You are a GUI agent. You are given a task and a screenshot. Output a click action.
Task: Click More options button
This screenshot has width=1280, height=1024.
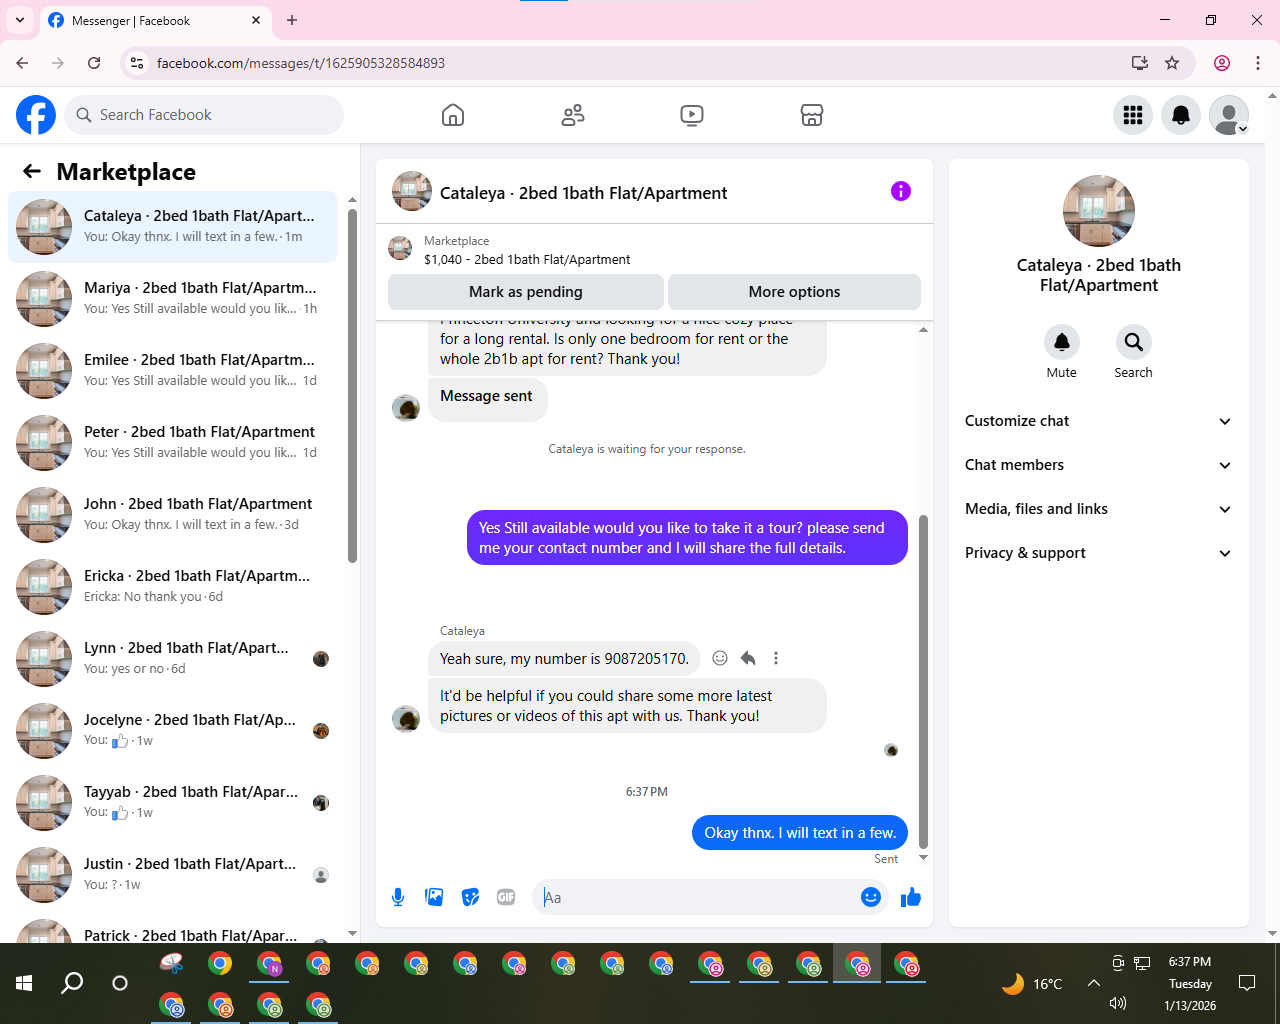tap(794, 292)
